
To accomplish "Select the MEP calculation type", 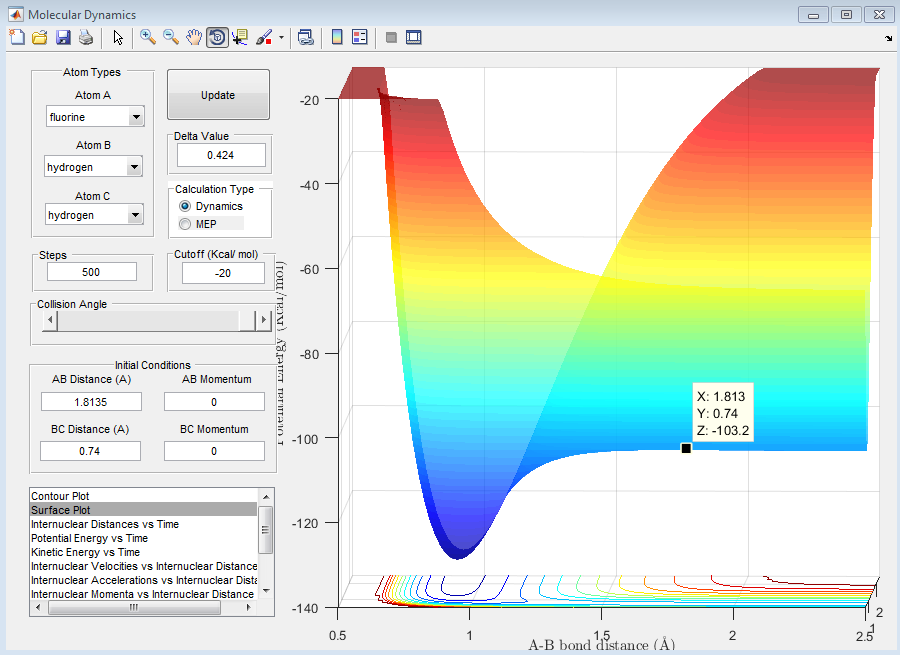I will point(185,224).
